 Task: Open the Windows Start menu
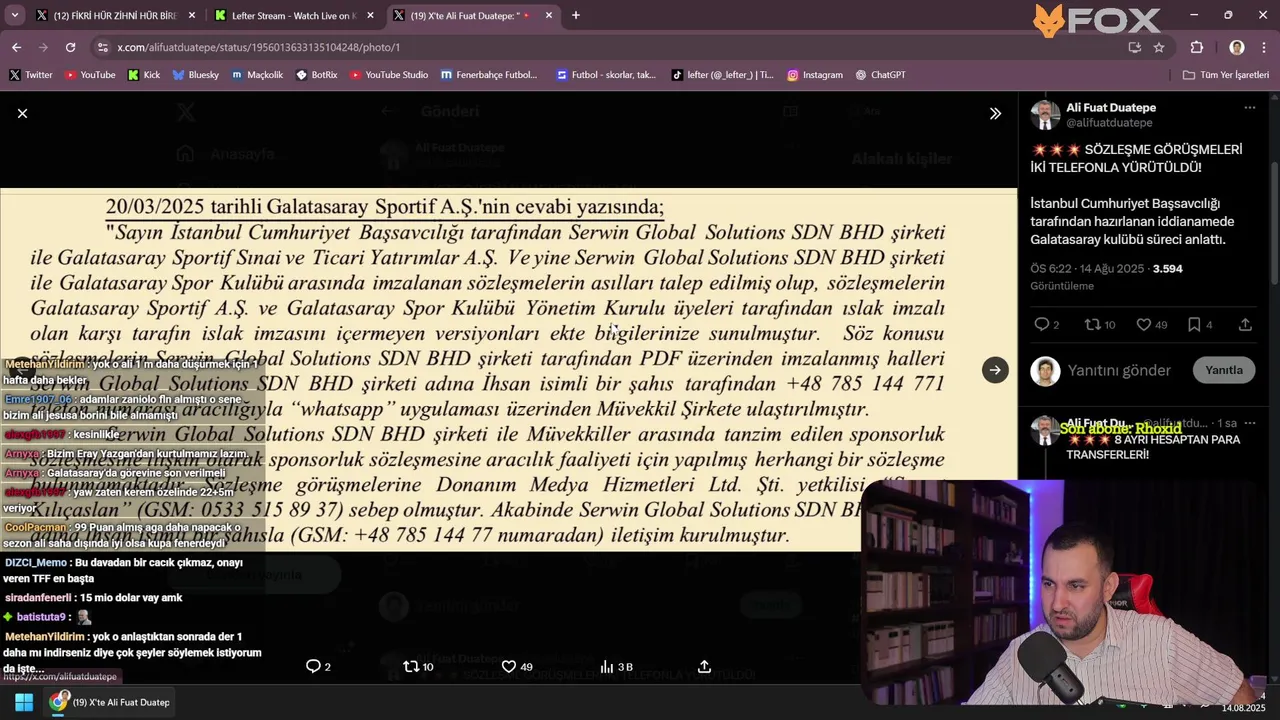coord(23,702)
